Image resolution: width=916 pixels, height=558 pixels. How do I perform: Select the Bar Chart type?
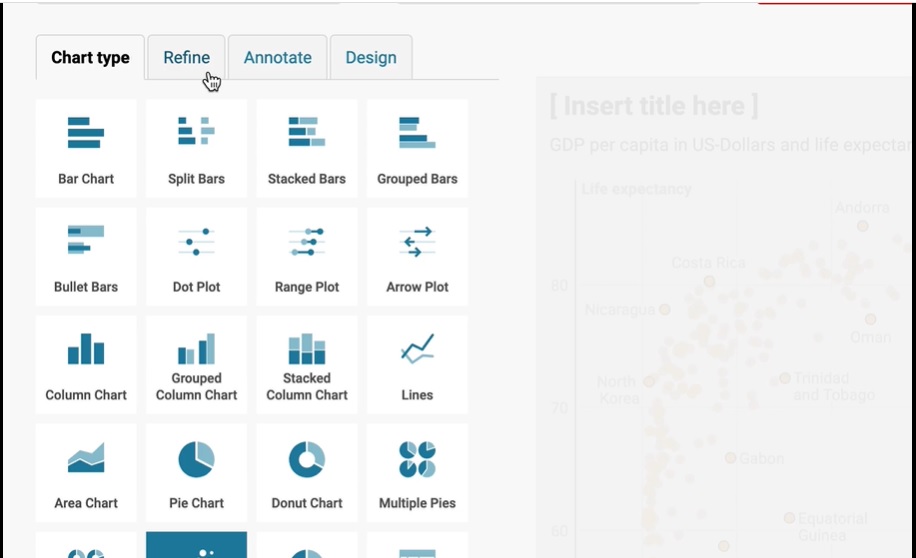tap(86, 148)
